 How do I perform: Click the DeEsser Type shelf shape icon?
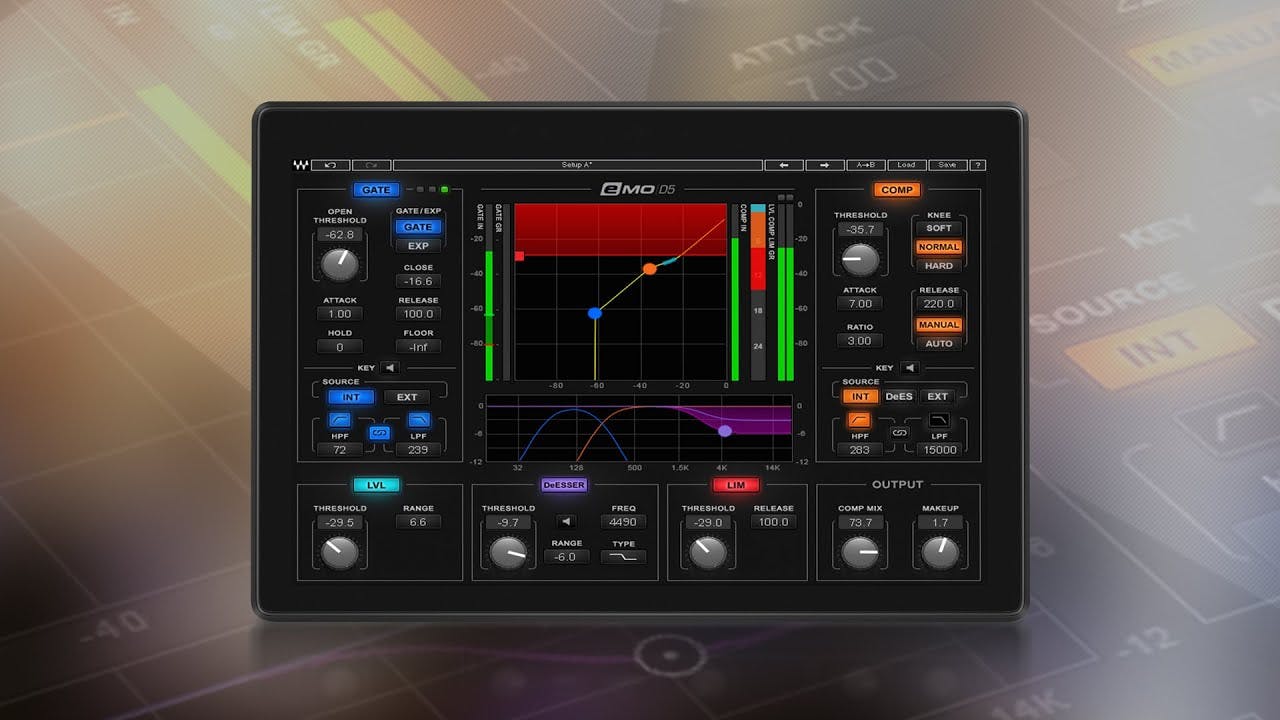624,557
